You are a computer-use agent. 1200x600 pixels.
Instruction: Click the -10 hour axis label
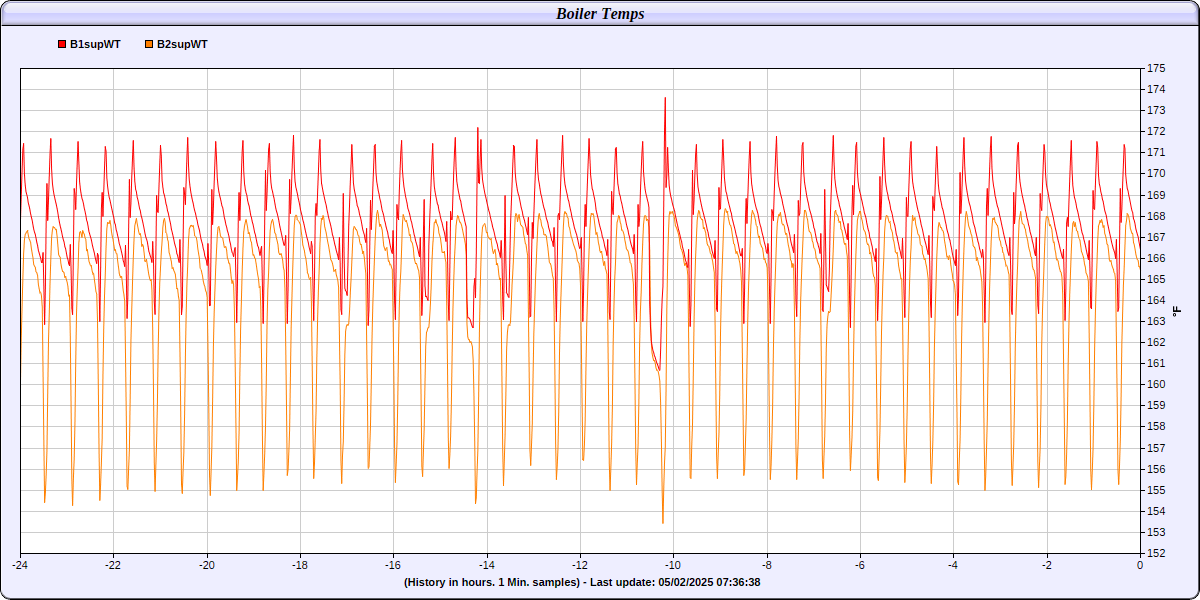tap(673, 565)
